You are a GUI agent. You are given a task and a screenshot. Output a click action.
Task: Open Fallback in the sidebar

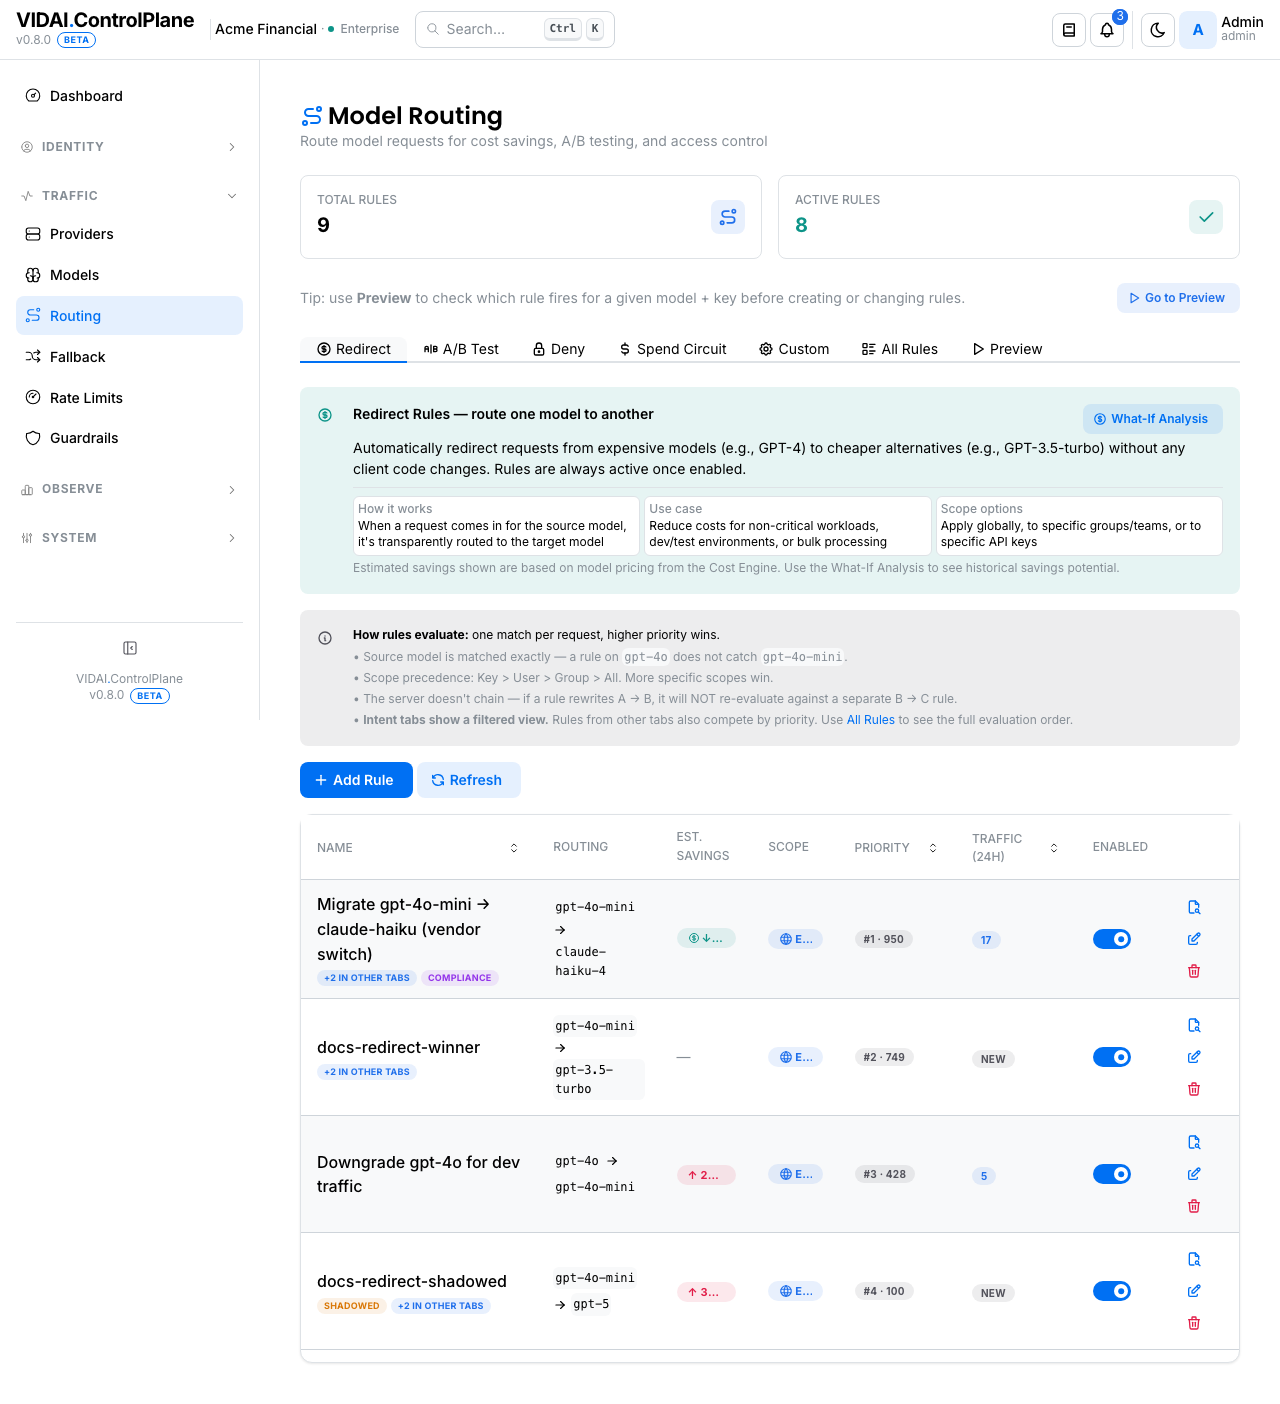[x=129, y=357]
